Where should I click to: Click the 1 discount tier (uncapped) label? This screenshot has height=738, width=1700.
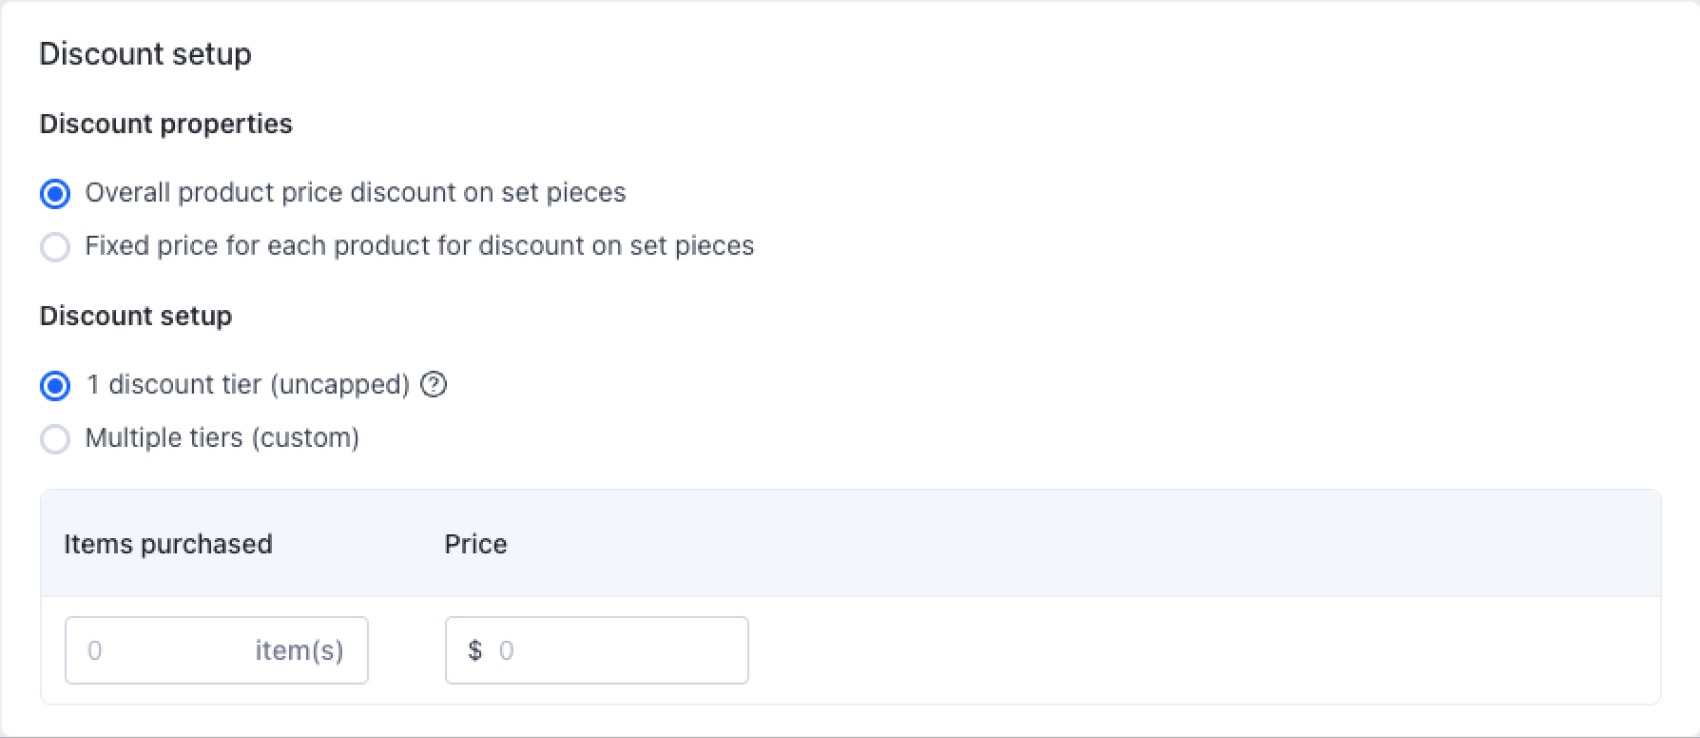(x=248, y=385)
